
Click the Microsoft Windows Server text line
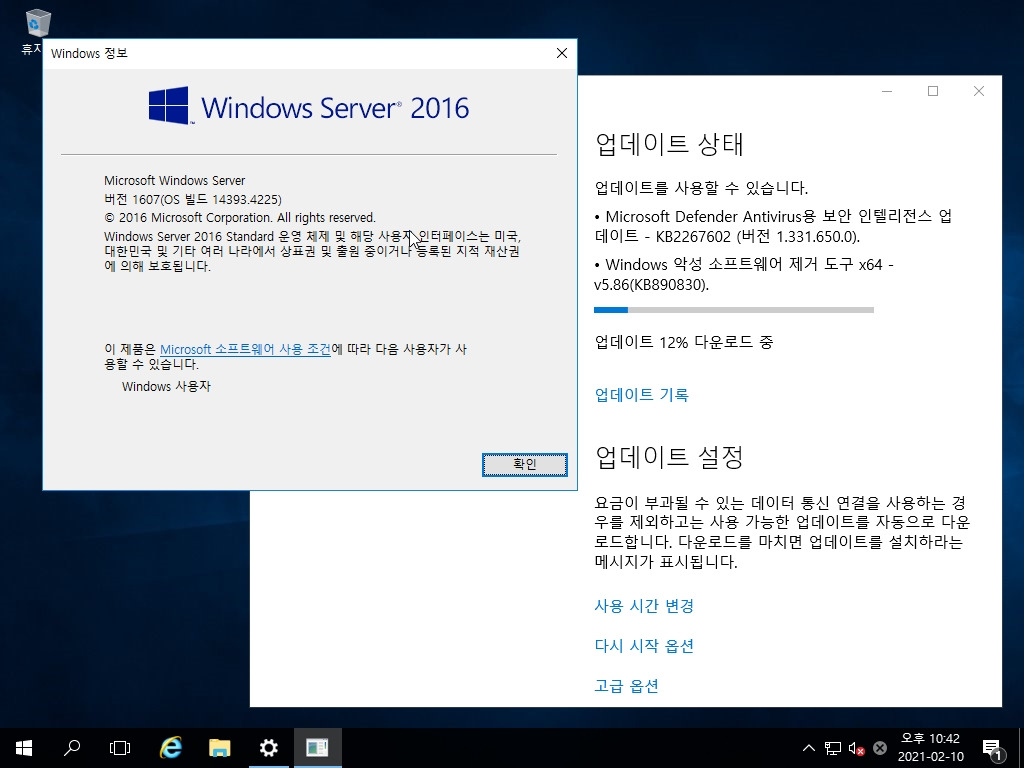174,180
